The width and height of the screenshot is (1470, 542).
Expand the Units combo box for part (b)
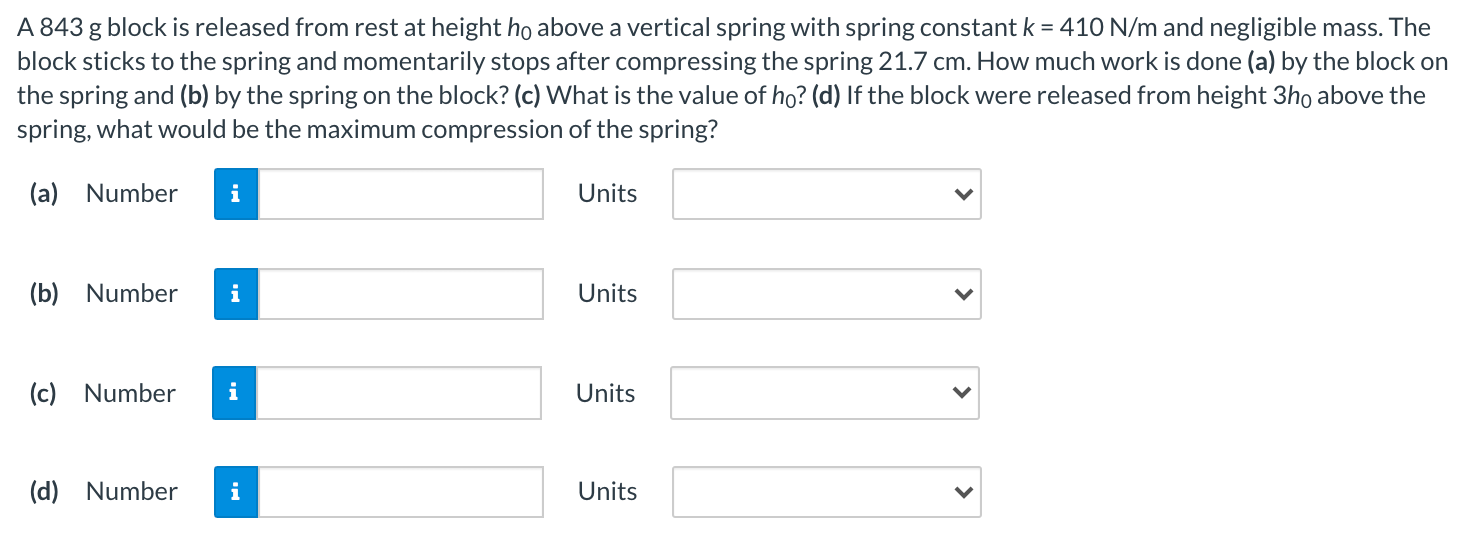(827, 294)
